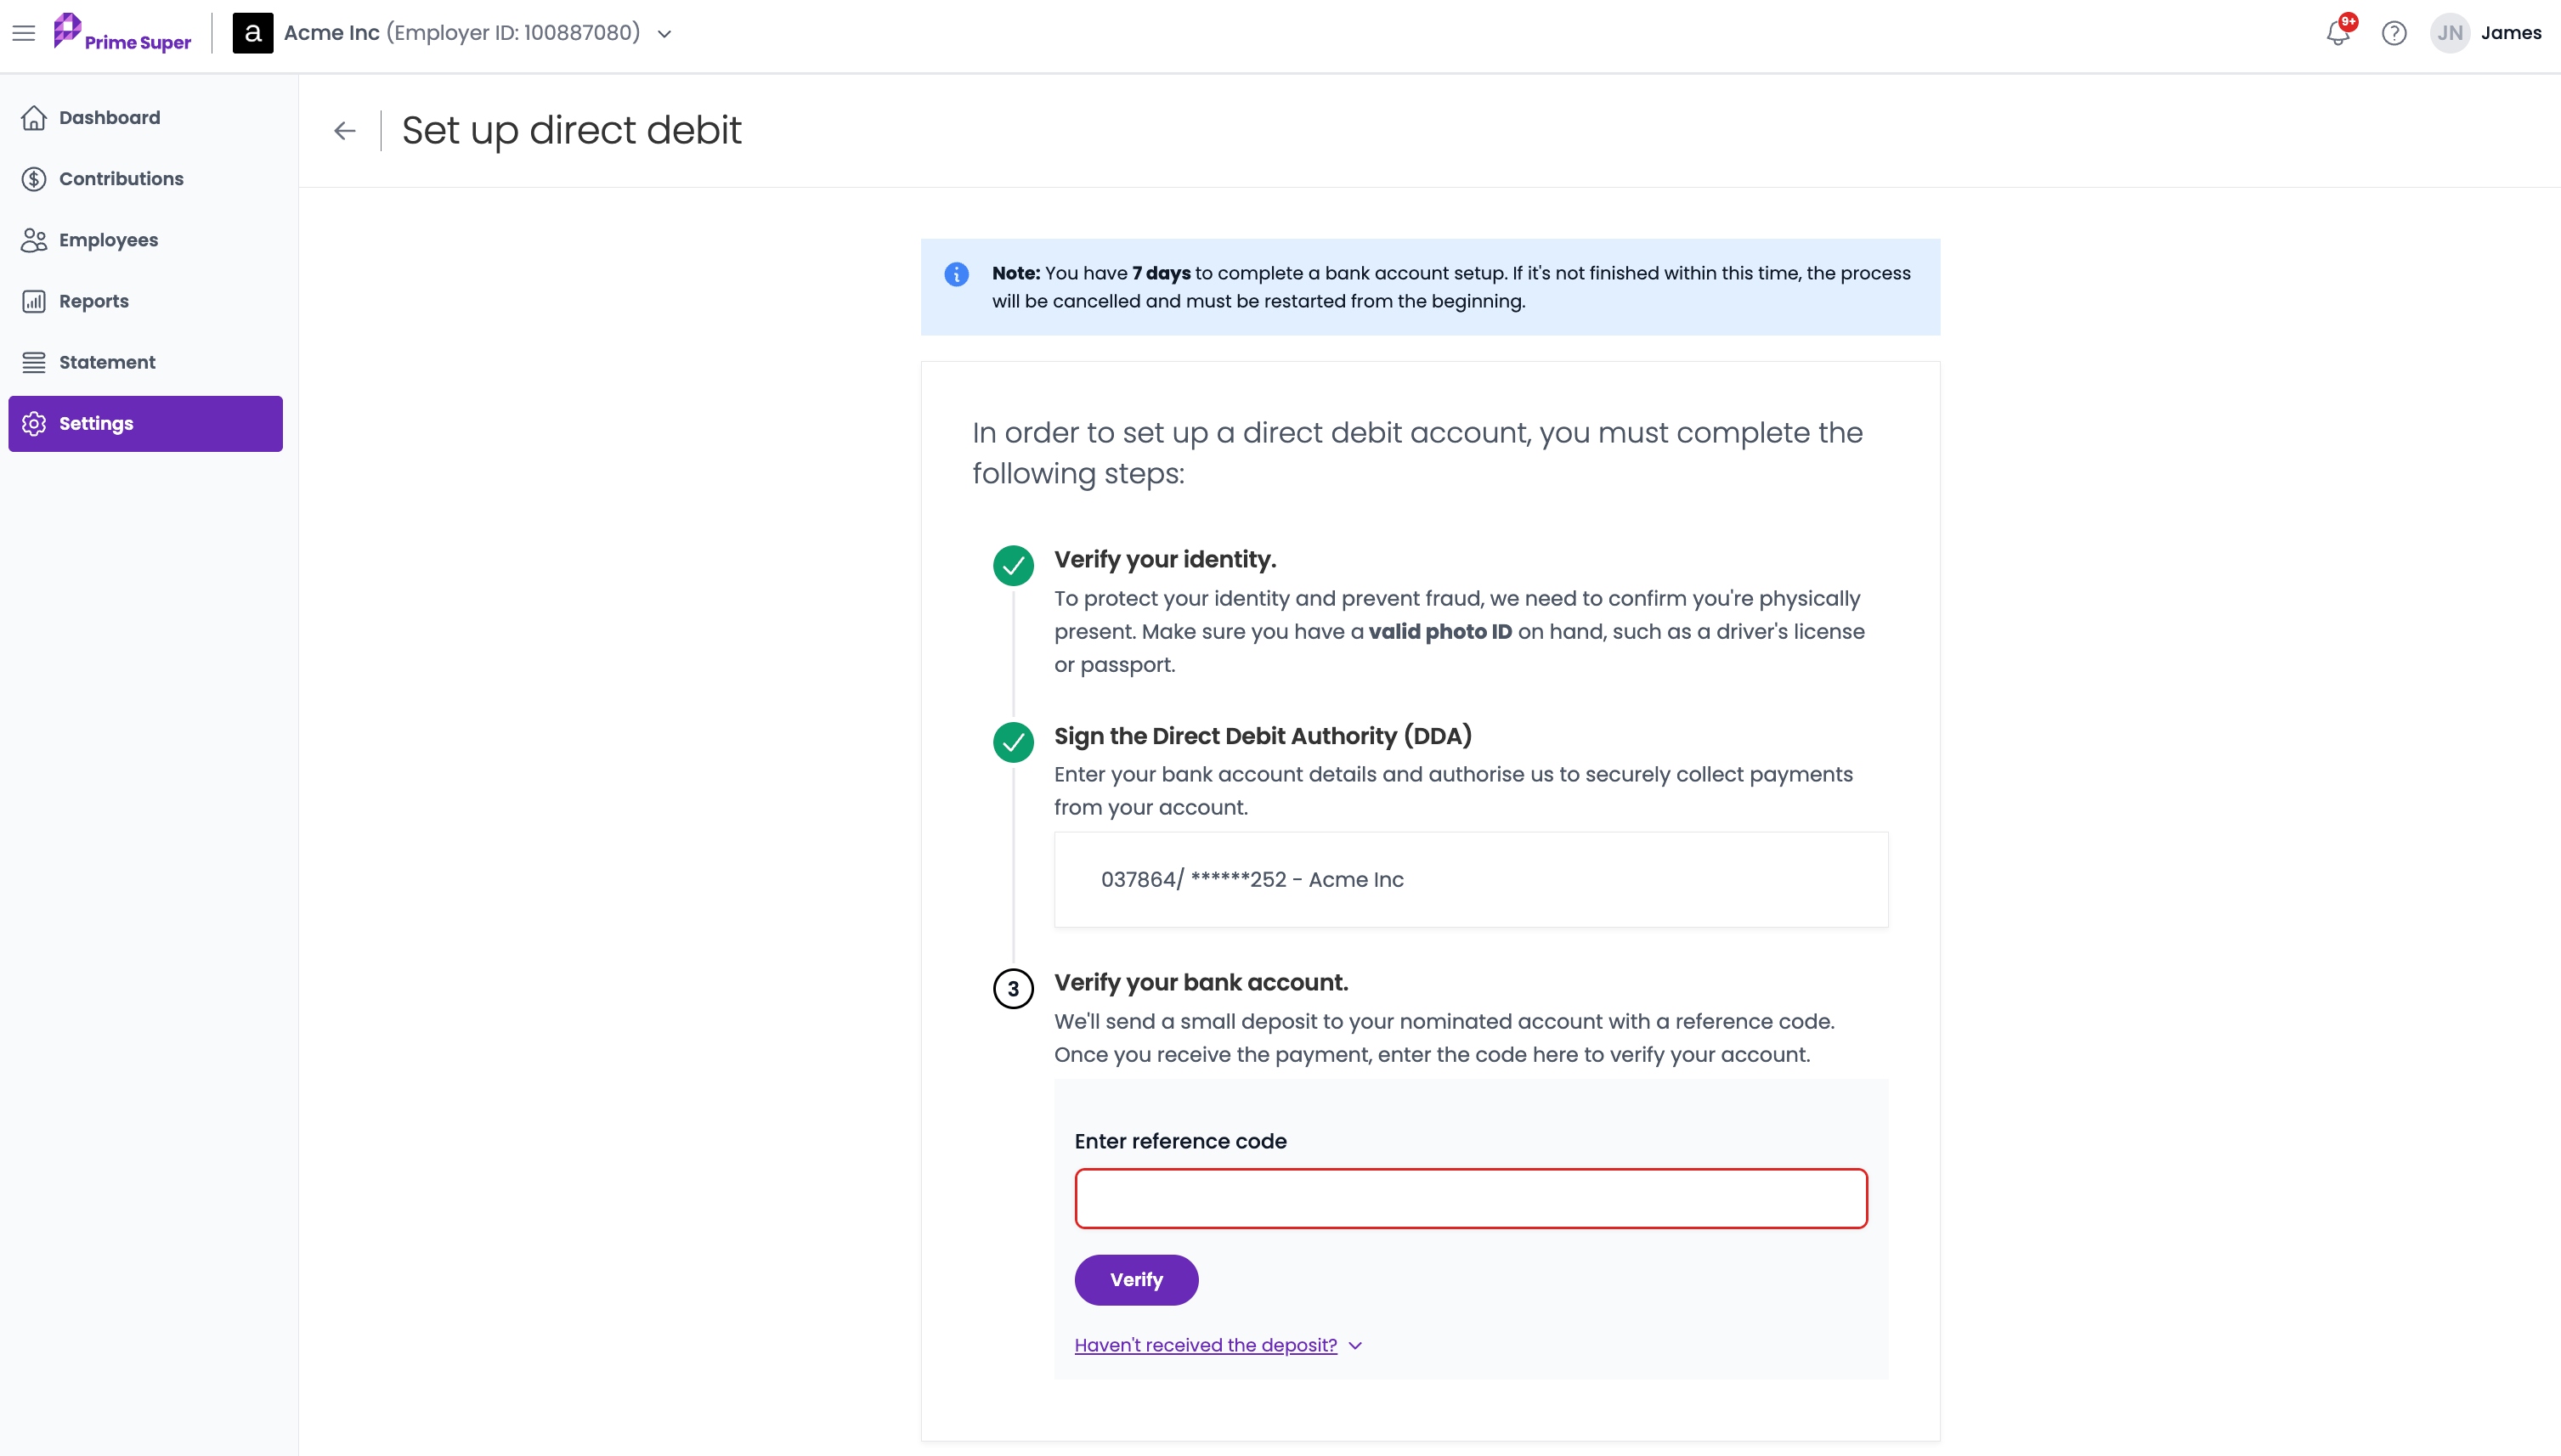
Task: Click the JN user avatar
Action: 2450,33
